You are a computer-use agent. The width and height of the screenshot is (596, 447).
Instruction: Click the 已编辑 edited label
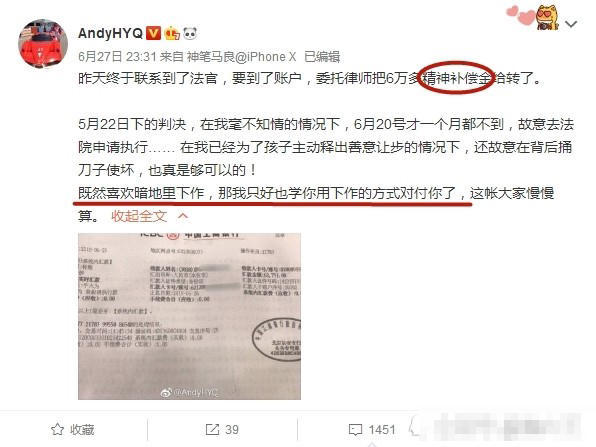[x=322, y=57]
